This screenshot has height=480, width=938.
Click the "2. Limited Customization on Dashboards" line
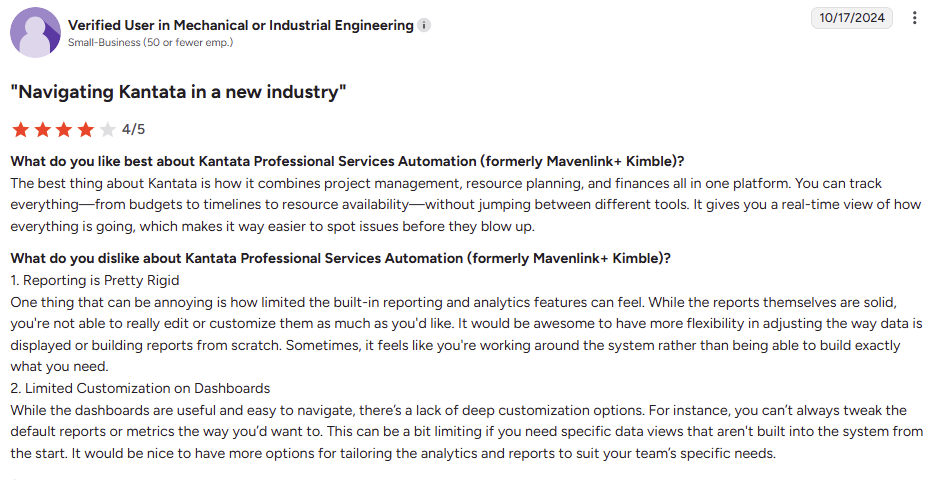140,388
